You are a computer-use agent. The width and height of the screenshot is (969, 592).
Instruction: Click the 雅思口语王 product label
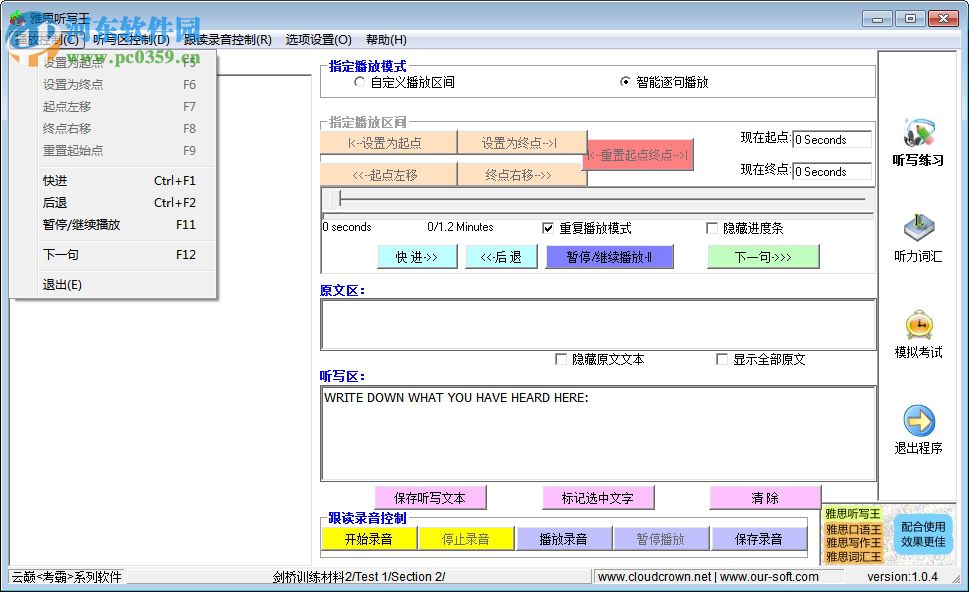pyautogui.click(x=853, y=529)
